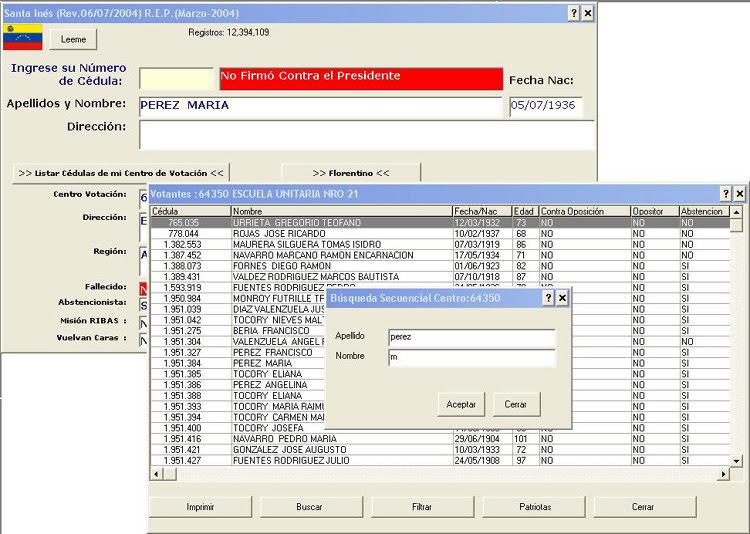Click help icon in Votantes window title
750x534 pixels.
coord(726,194)
